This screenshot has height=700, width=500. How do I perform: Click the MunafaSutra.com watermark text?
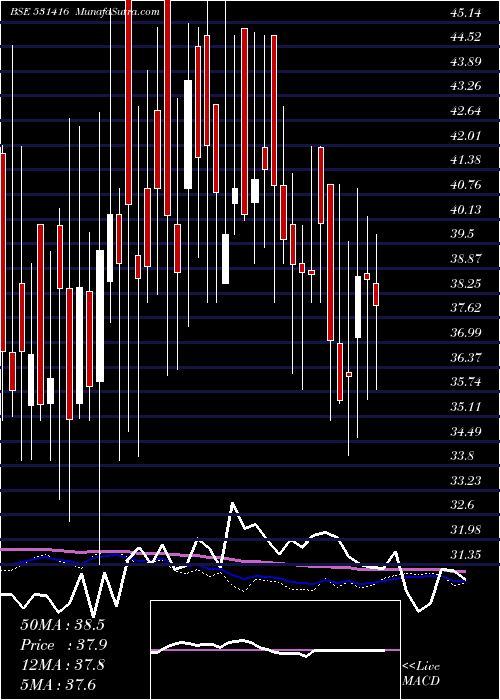click(118, 12)
